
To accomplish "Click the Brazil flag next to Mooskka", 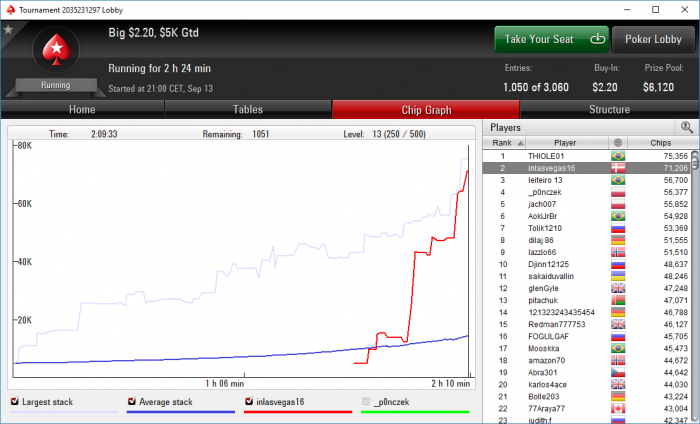I will (x=618, y=348).
